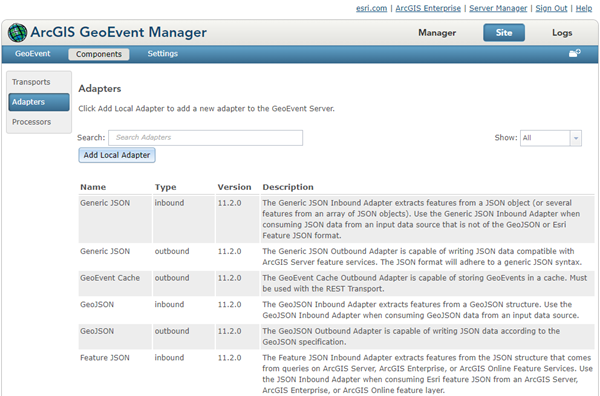Click the Description column header
The image size is (600, 396).
pos(288,187)
